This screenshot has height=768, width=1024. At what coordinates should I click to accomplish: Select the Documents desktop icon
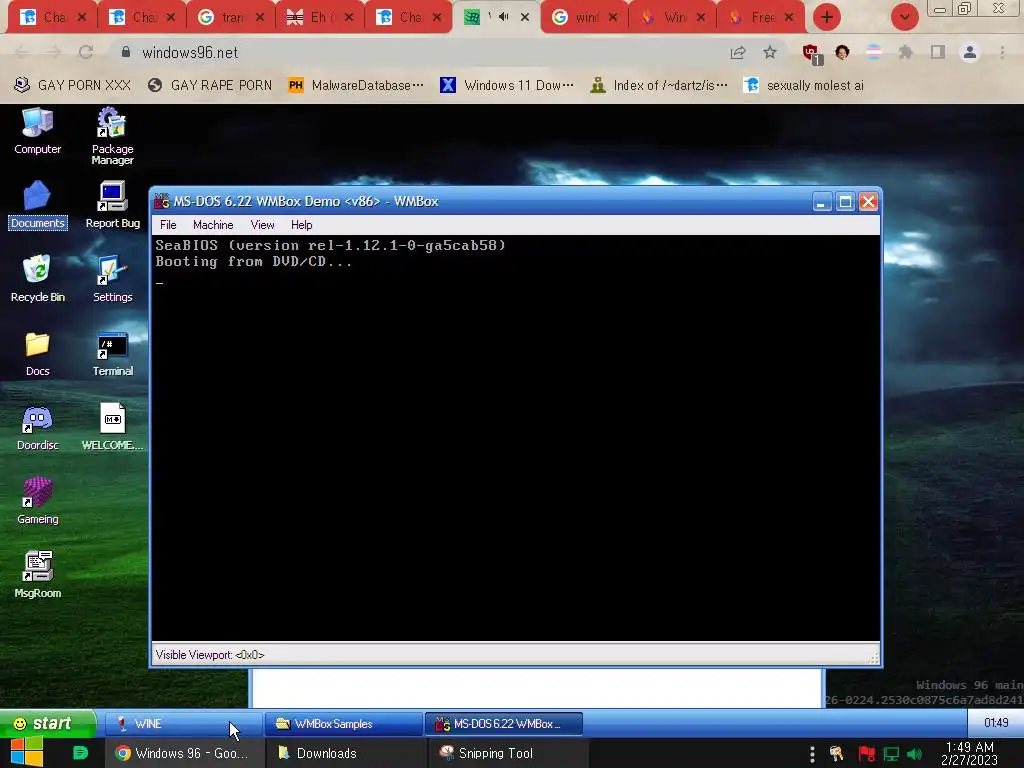point(37,205)
